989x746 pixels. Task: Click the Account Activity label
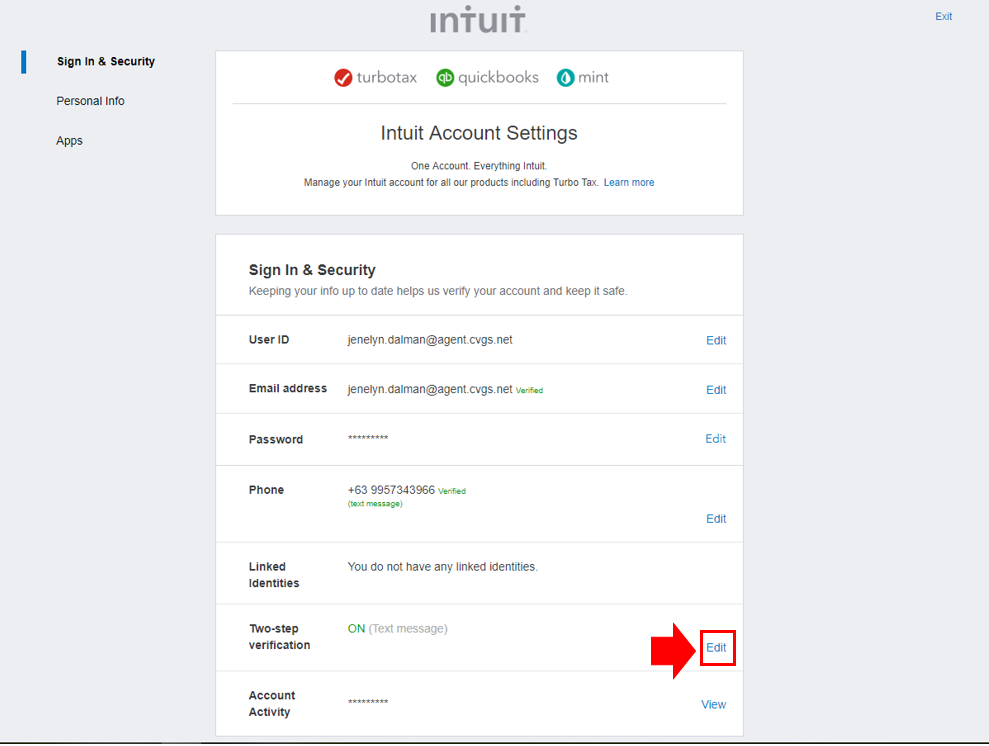[x=272, y=704]
